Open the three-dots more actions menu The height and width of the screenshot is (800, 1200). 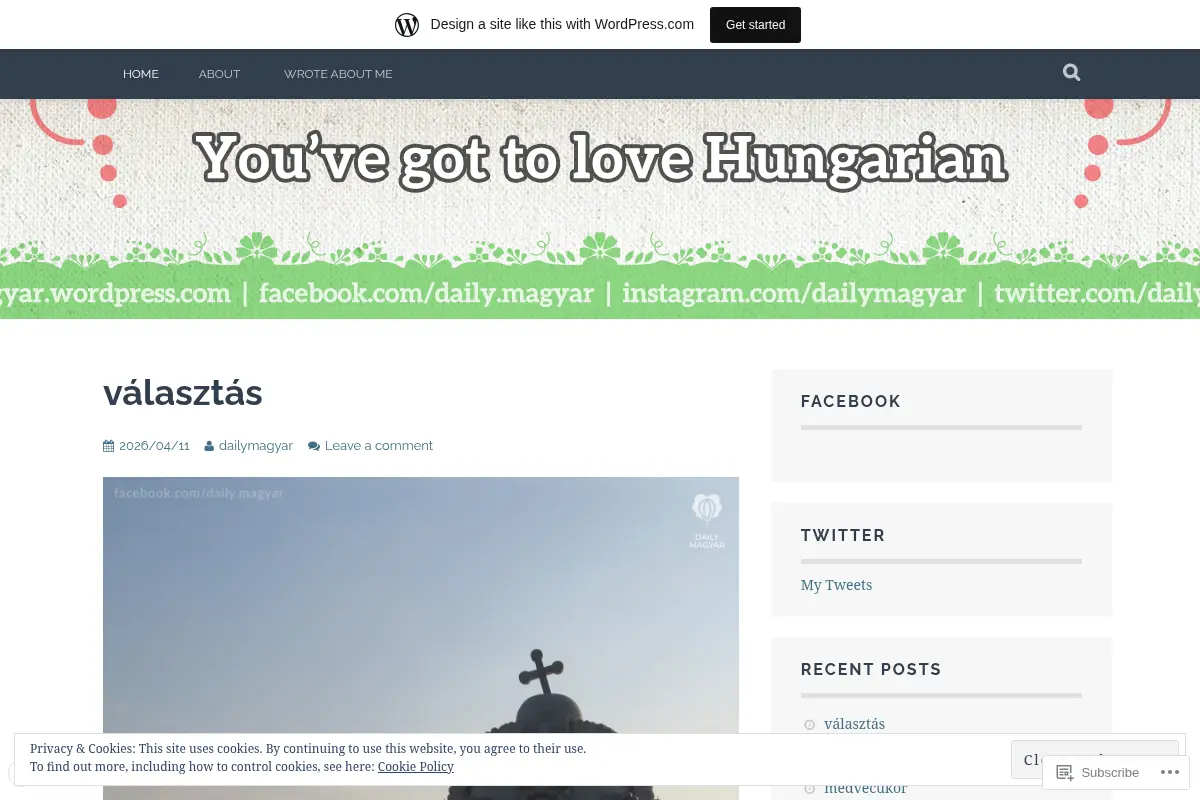tap(1169, 772)
